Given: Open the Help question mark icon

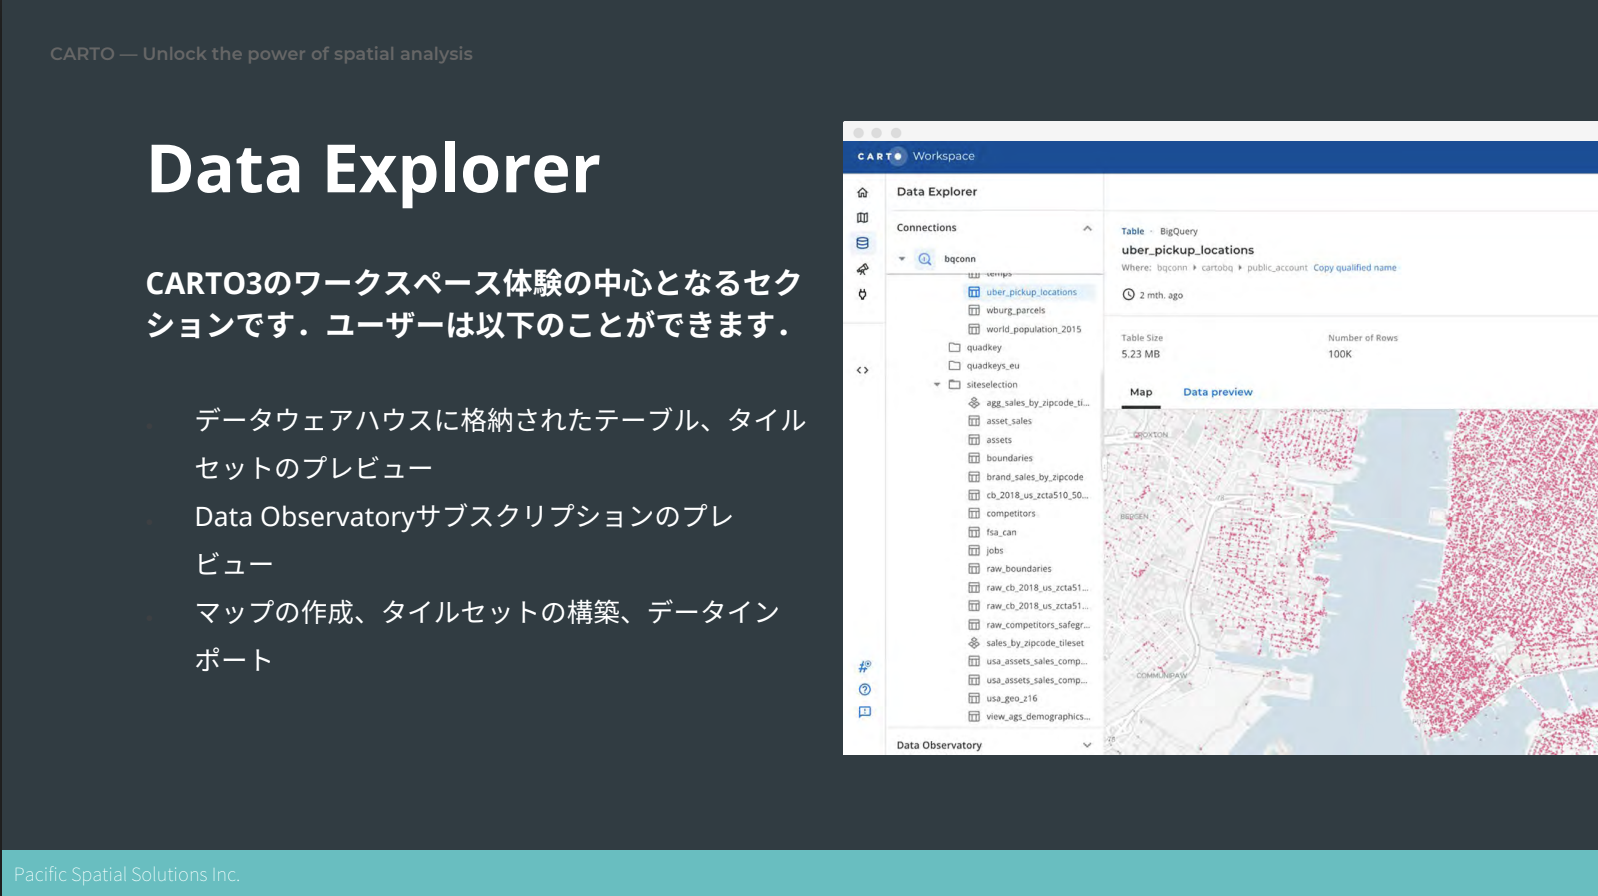Looking at the screenshot, I should pos(864,689).
